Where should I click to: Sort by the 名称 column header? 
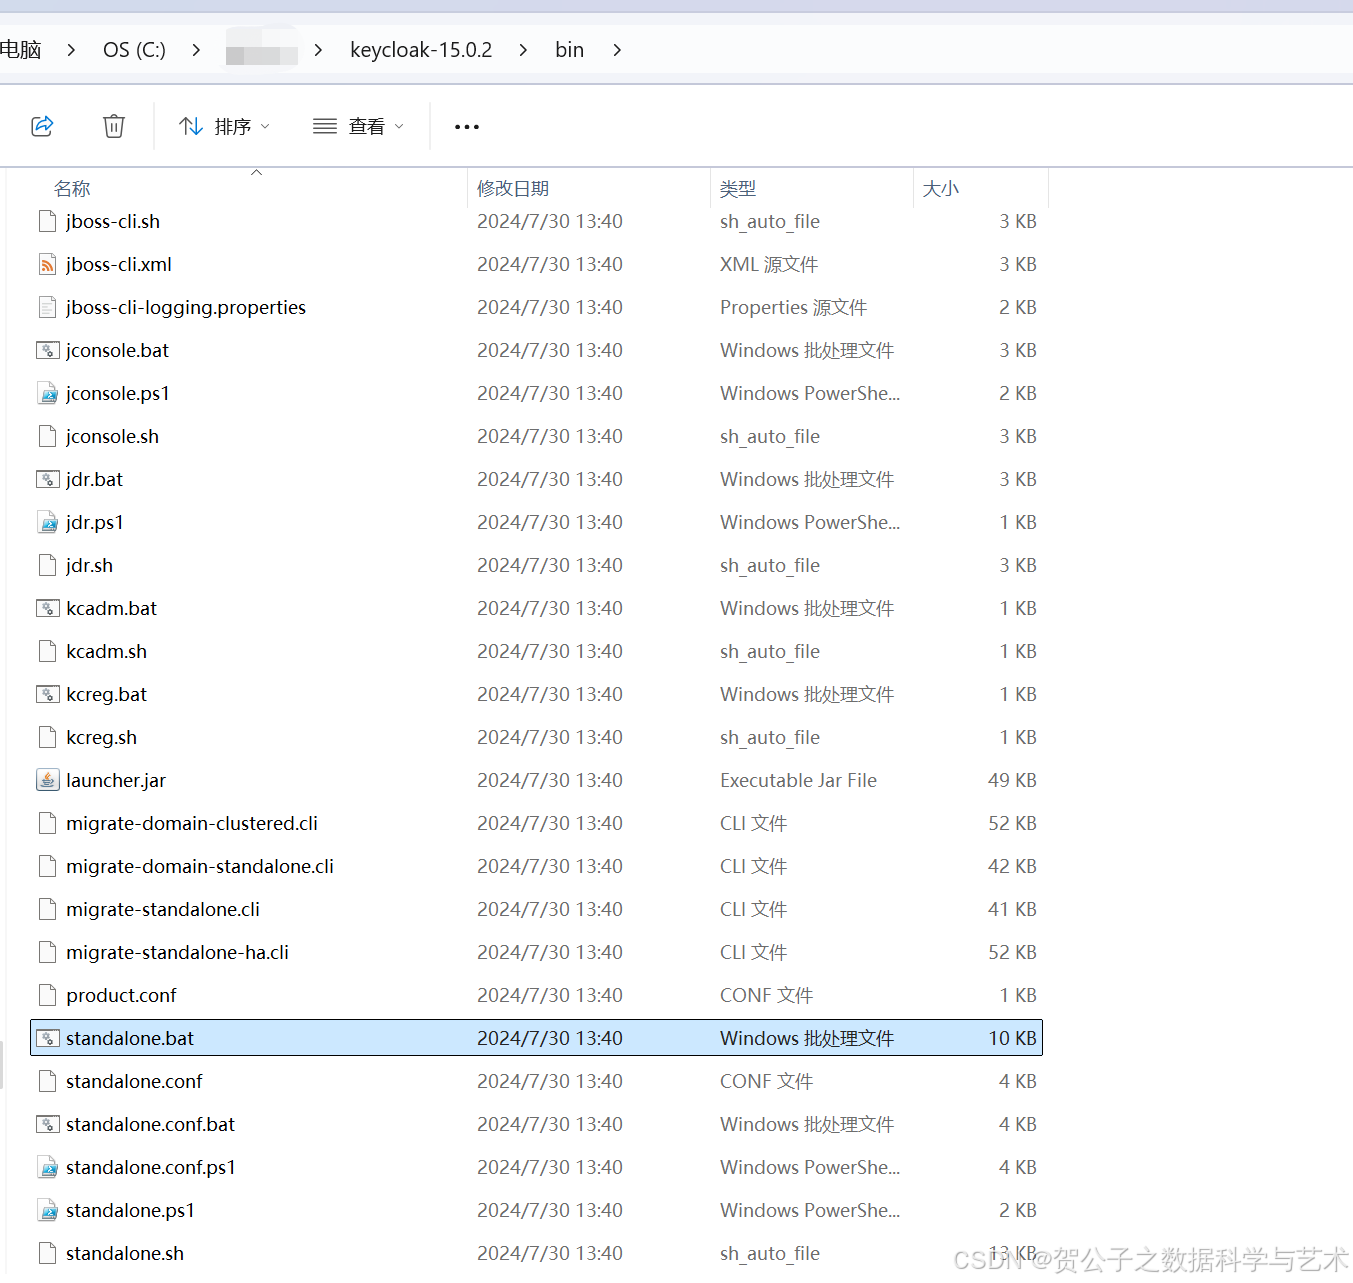pyautogui.click(x=72, y=188)
